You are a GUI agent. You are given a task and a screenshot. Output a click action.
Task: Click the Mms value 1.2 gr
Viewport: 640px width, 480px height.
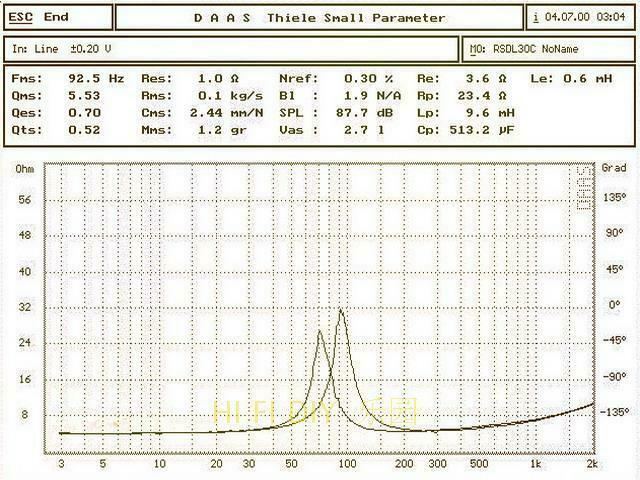coord(222,130)
